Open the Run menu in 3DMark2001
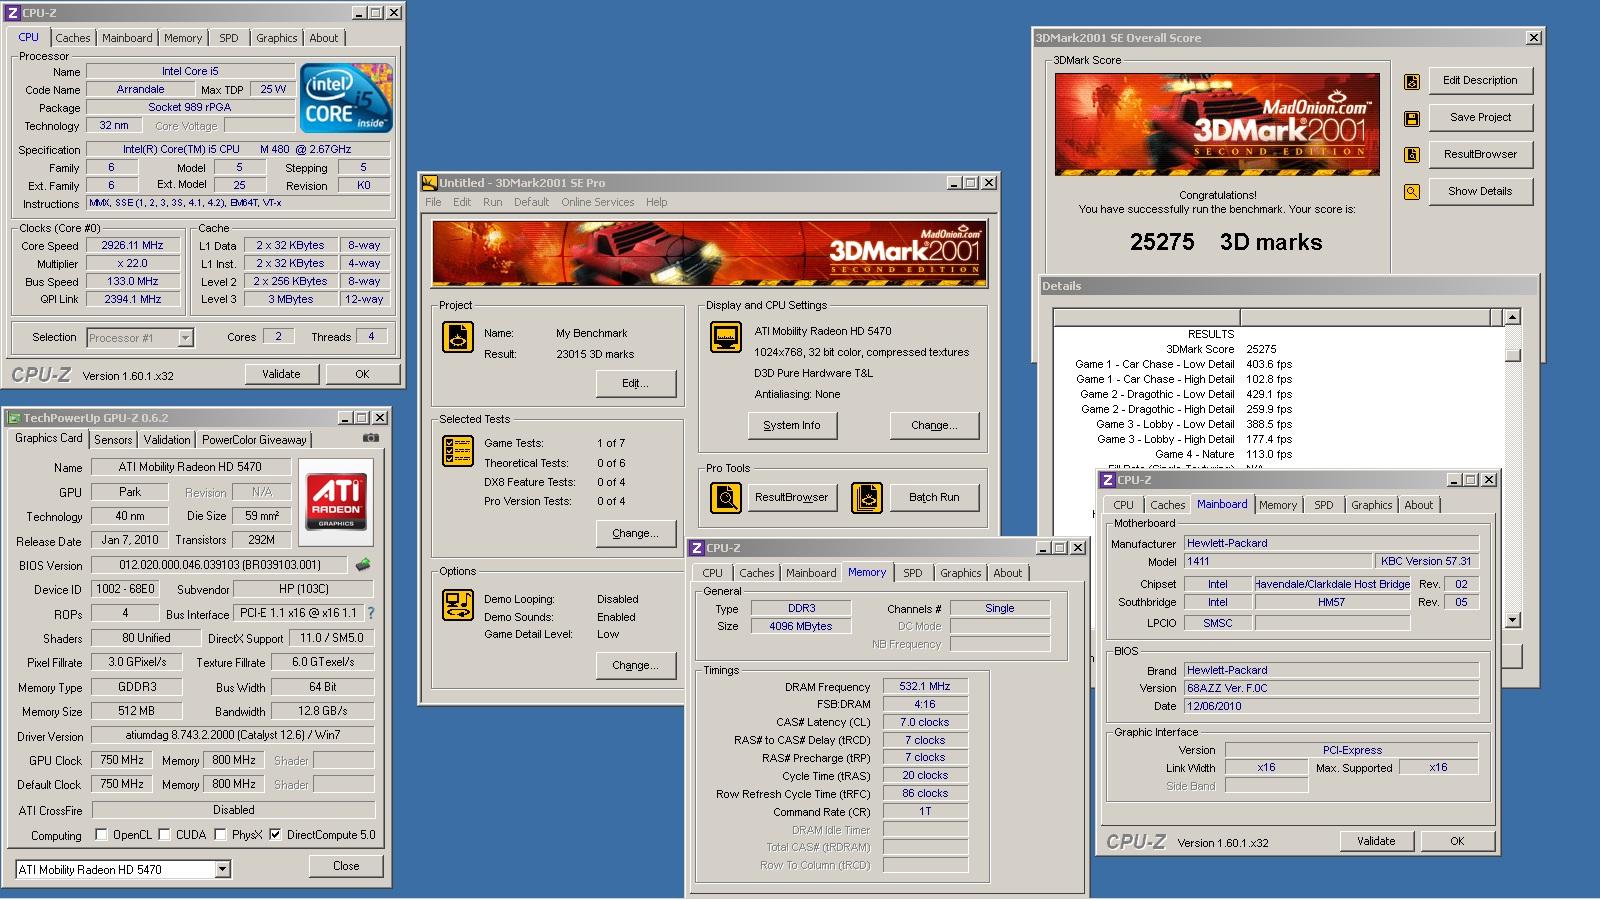Image resolution: width=1600 pixels, height=900 pixels. (x=492, y=202)
